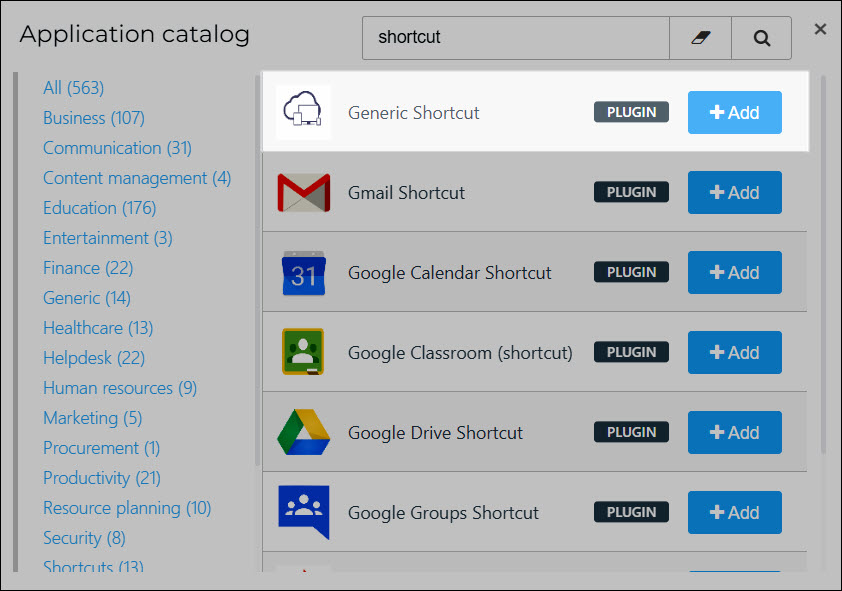Click the 'Google Calendar Shortcut' title text
Screen dimensions: 842x591
tap(449, 273)
